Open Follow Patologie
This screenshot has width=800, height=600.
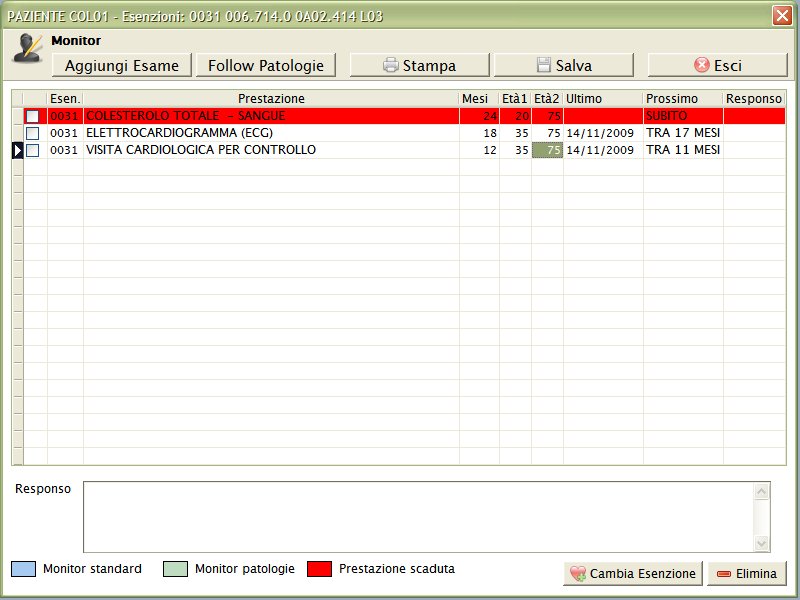pyautogui.click(x=266, y=65)
